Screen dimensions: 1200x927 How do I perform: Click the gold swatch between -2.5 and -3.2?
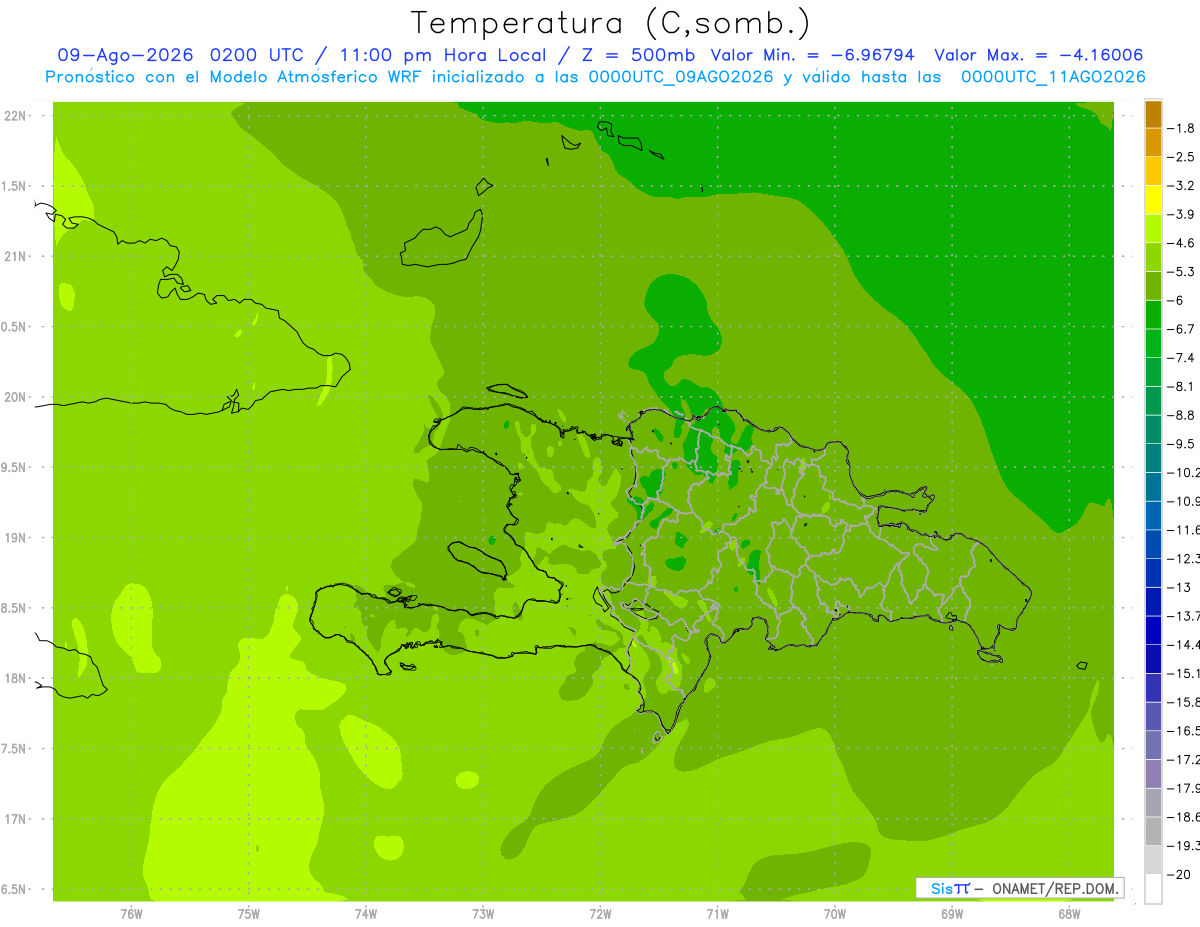[1153, 171]
